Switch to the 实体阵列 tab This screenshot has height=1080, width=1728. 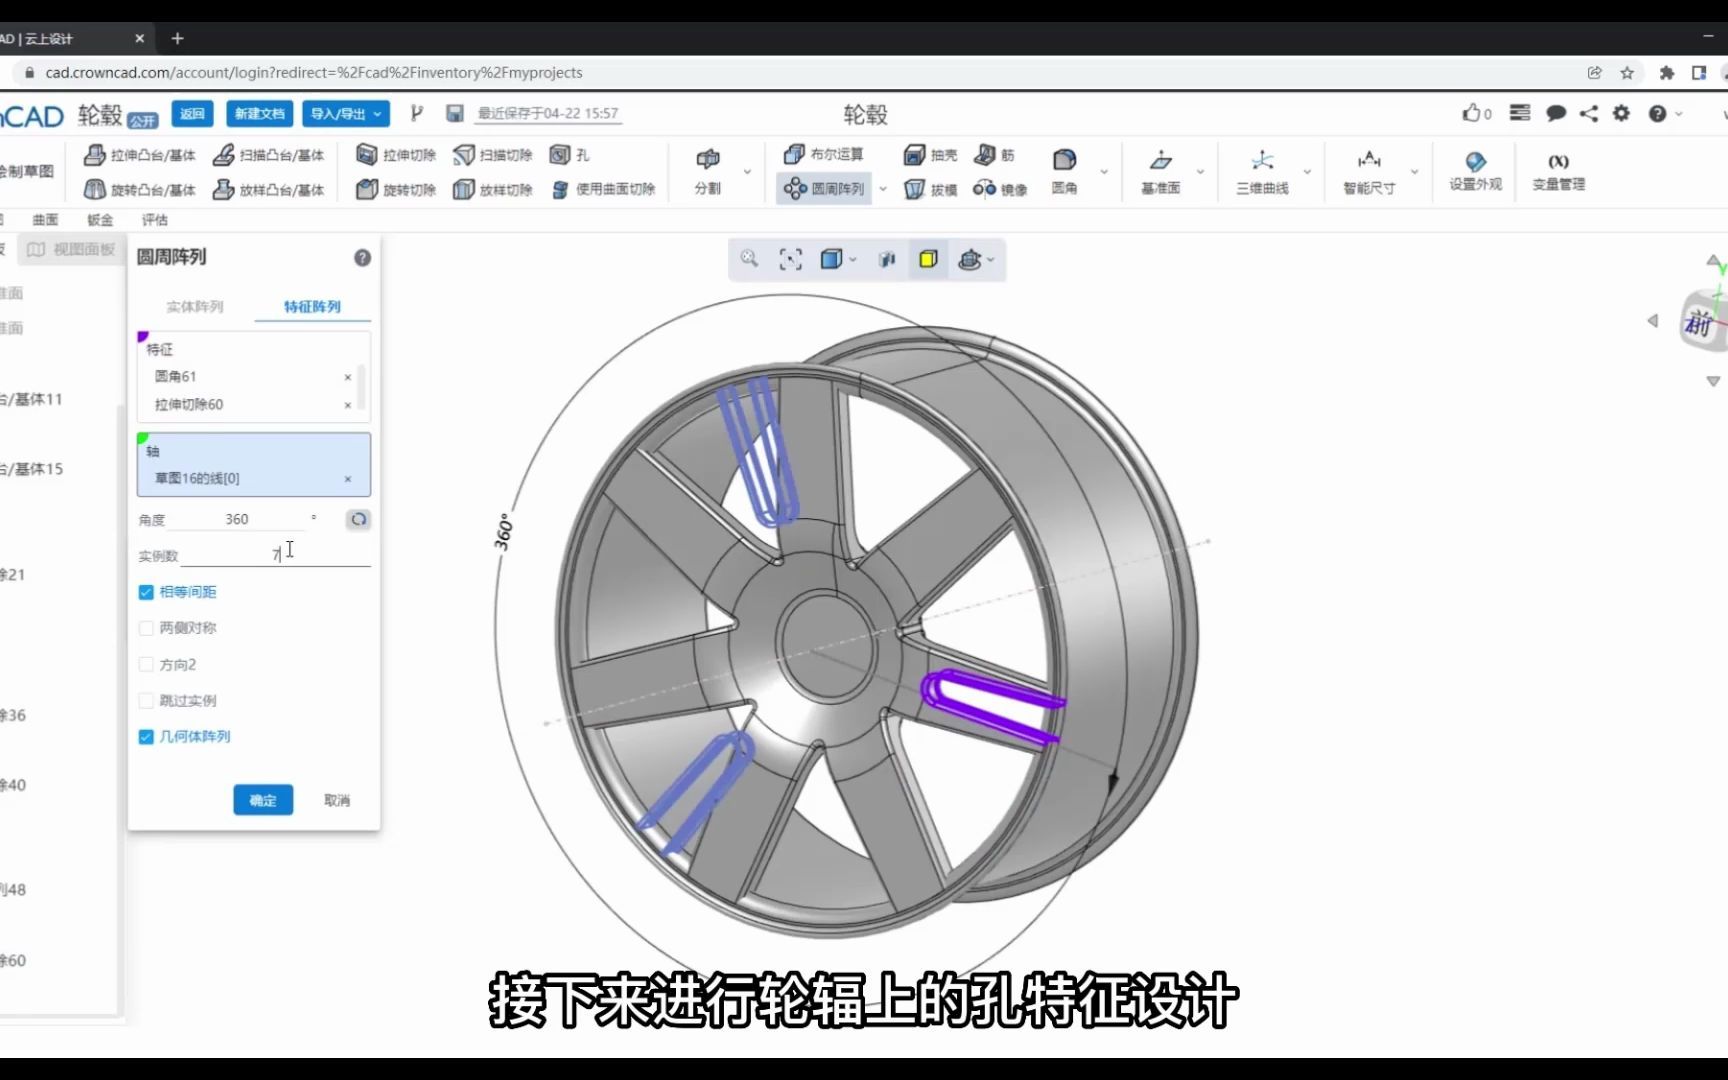(195, 306)
